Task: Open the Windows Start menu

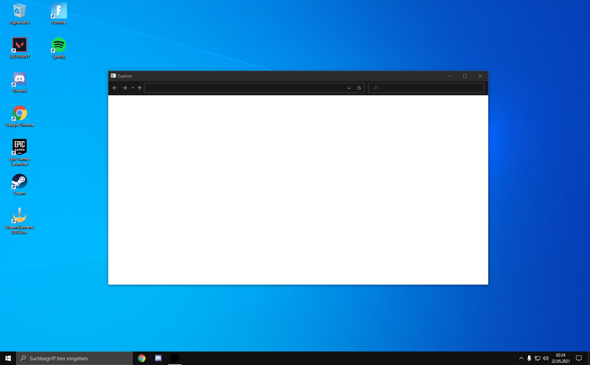Action: tap(8, 358)
